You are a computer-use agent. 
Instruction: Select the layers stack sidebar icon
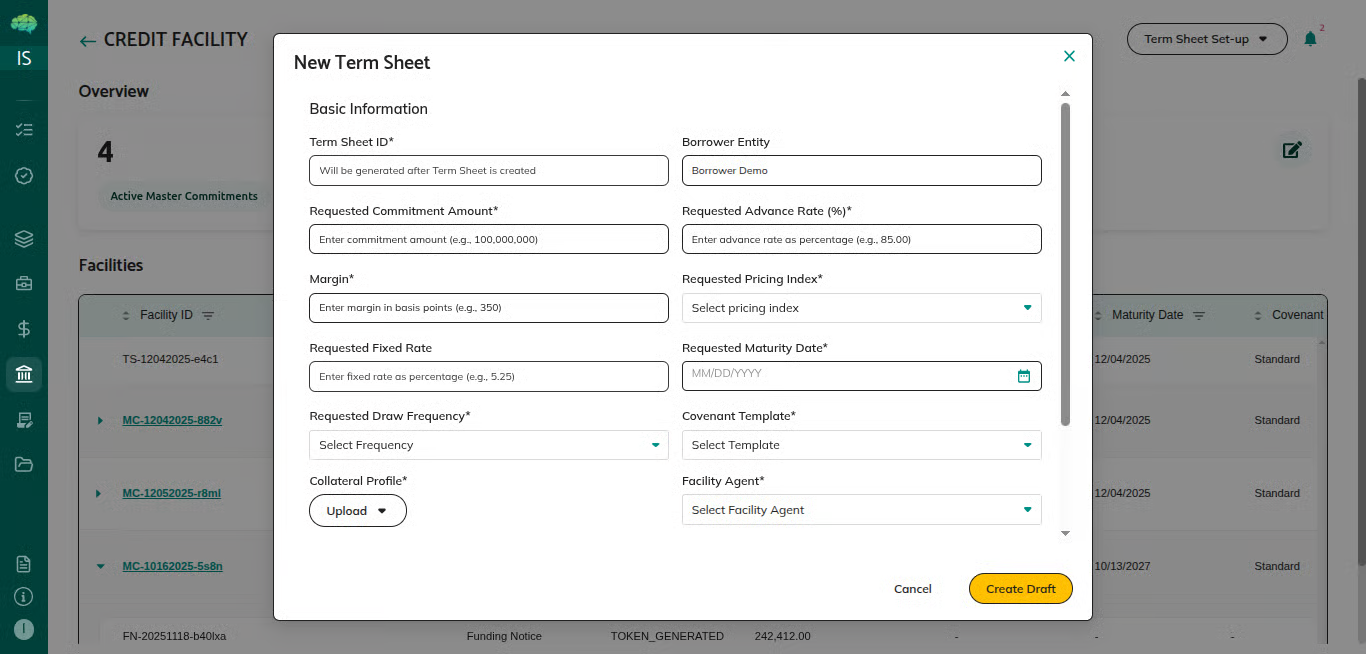point(24,239)
